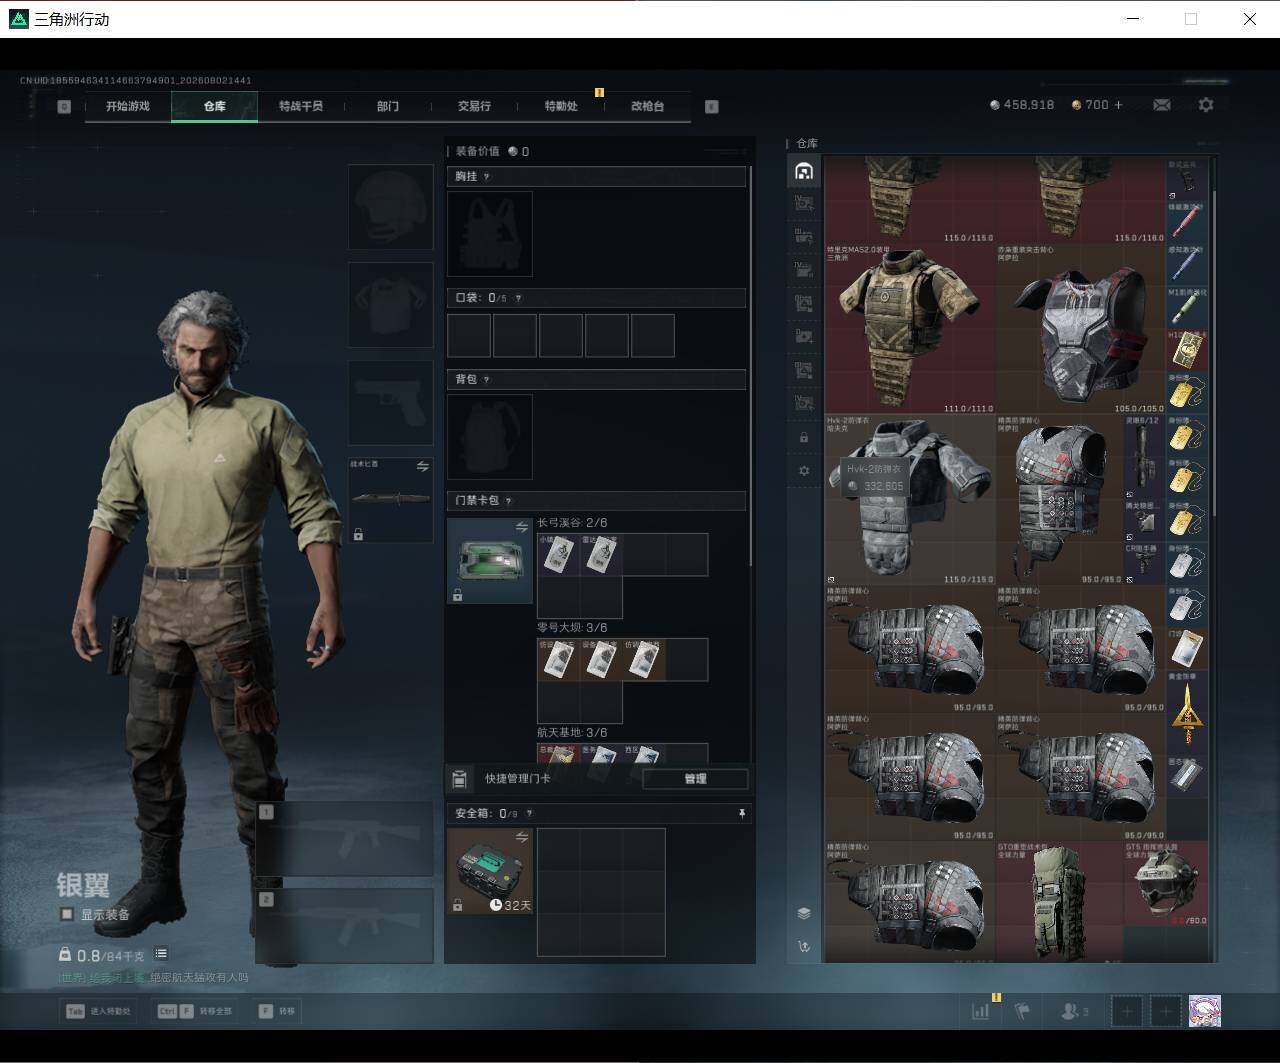Click the Tab 进入特勤处 shortcut button
Viewport: 1280px width, 1063px height.
[x=99, y=1011]
